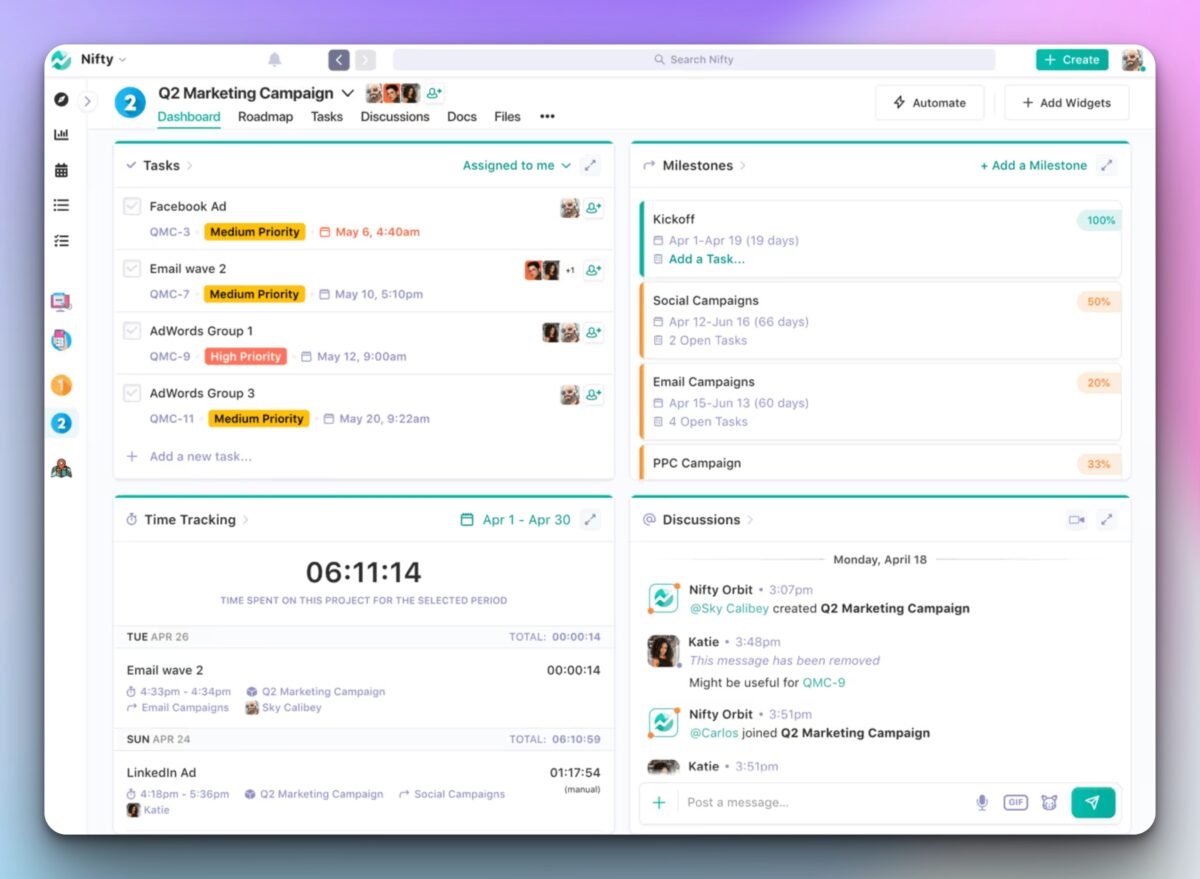Record a voice message with the microphone icon
Screen dimensions: 1200x879
(981, 802)
